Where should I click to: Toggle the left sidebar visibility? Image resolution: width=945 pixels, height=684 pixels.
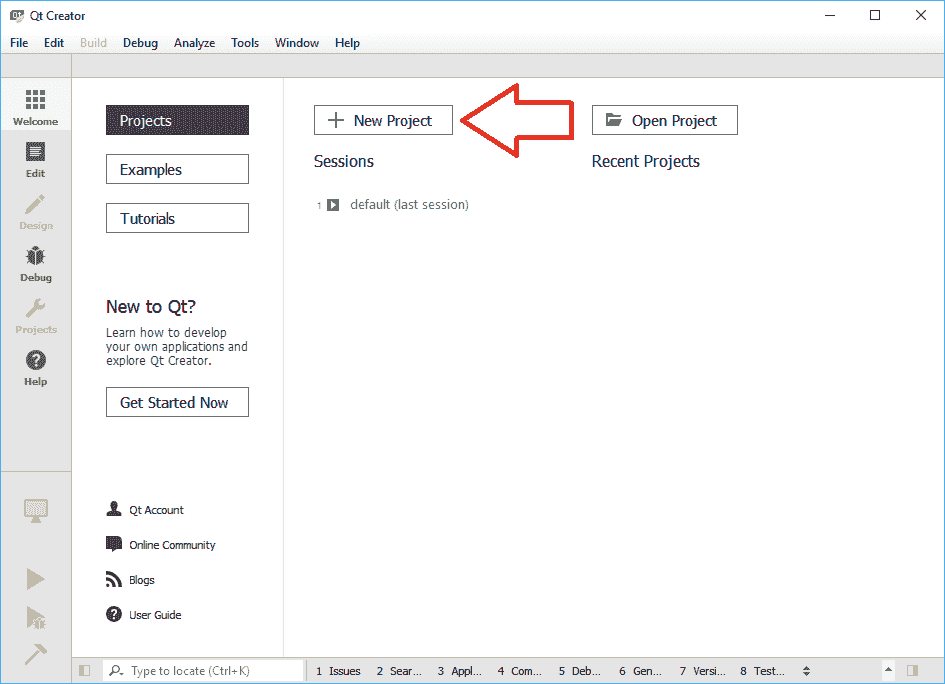tap(85, 671)
